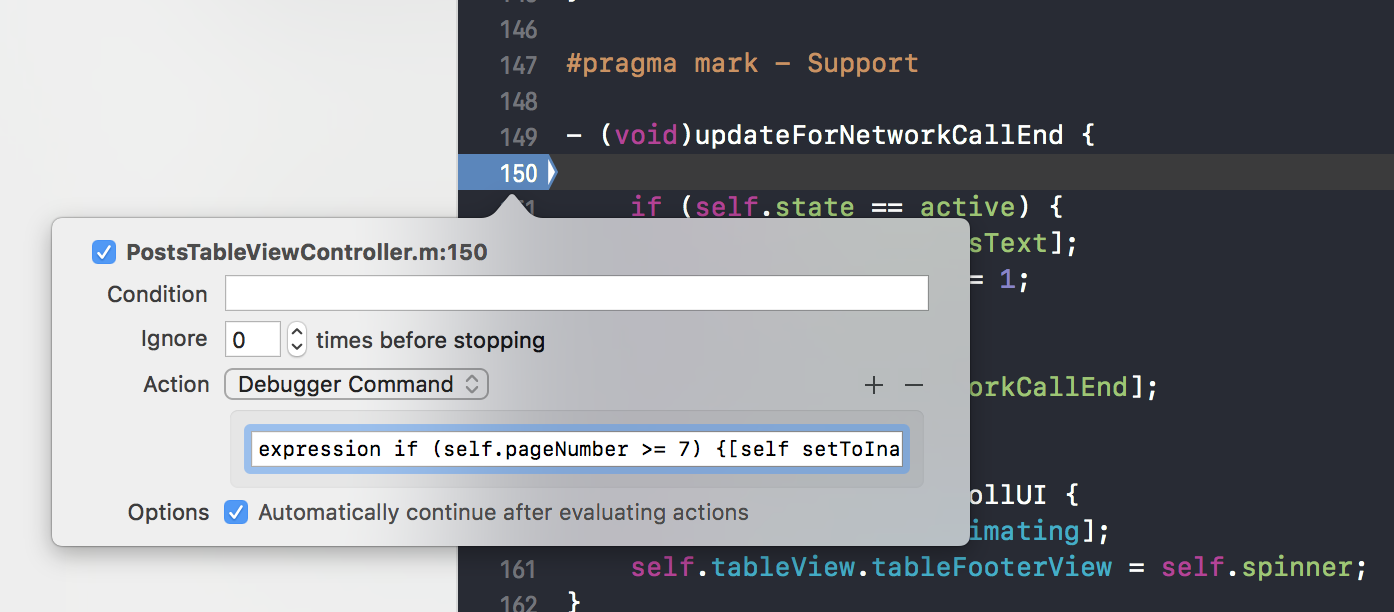1394x612 pixels.
Task: Click the updateForNetworkCallEnd method name
Action: tap(878, 135)
